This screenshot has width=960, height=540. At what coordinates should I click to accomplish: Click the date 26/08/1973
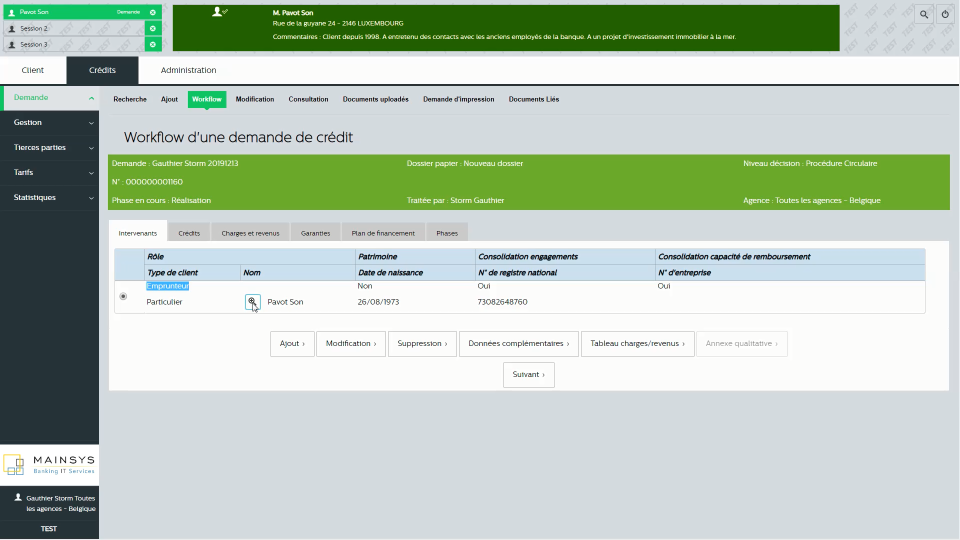point(378,302)
